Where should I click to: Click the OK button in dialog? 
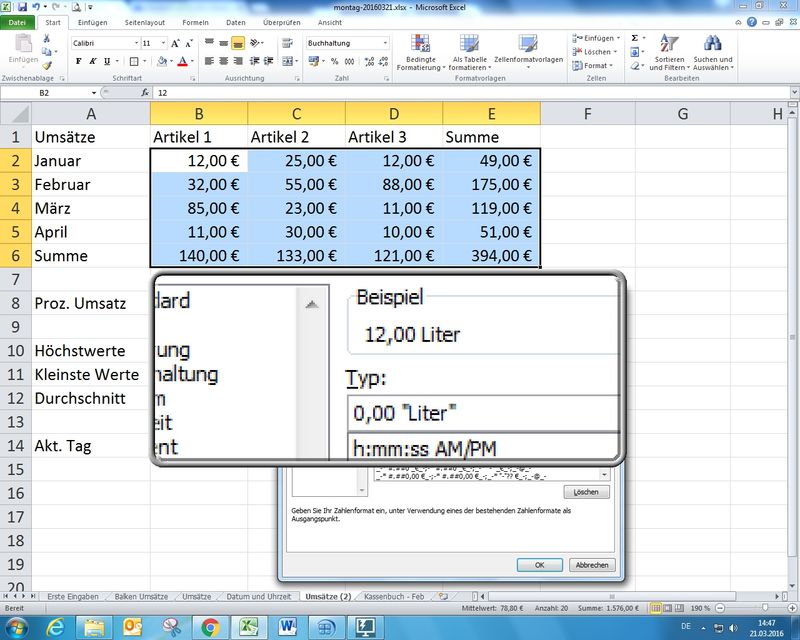(x=539, y=565)
